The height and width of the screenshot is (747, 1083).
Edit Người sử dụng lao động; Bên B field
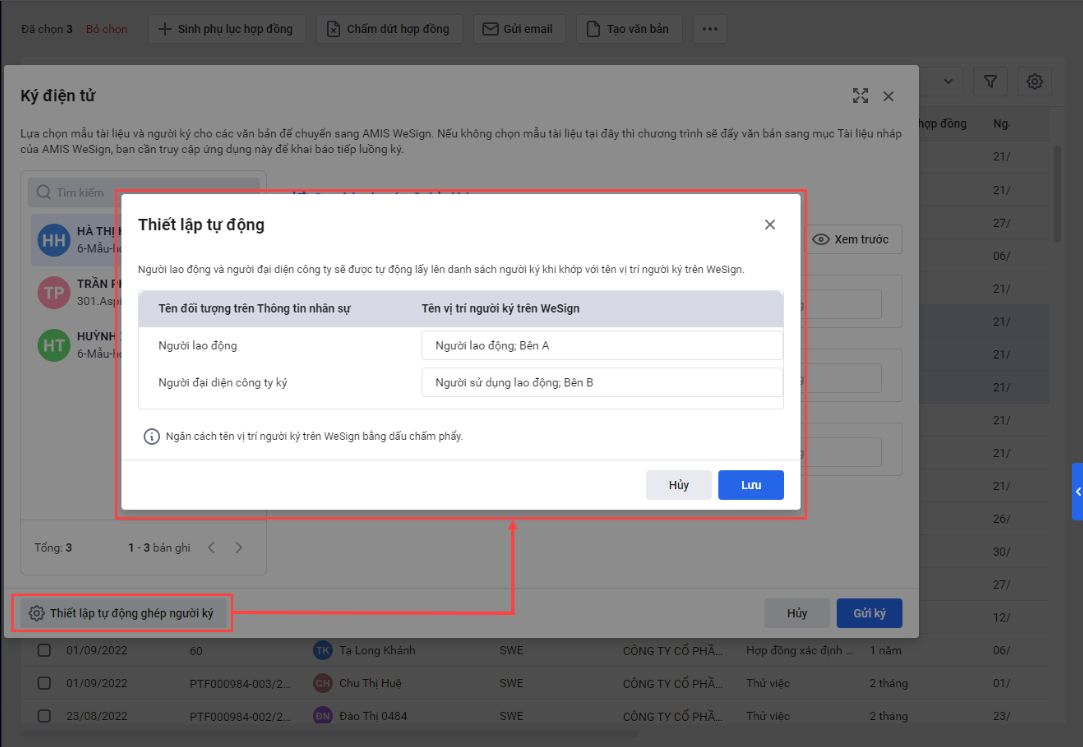click(602, 382)
